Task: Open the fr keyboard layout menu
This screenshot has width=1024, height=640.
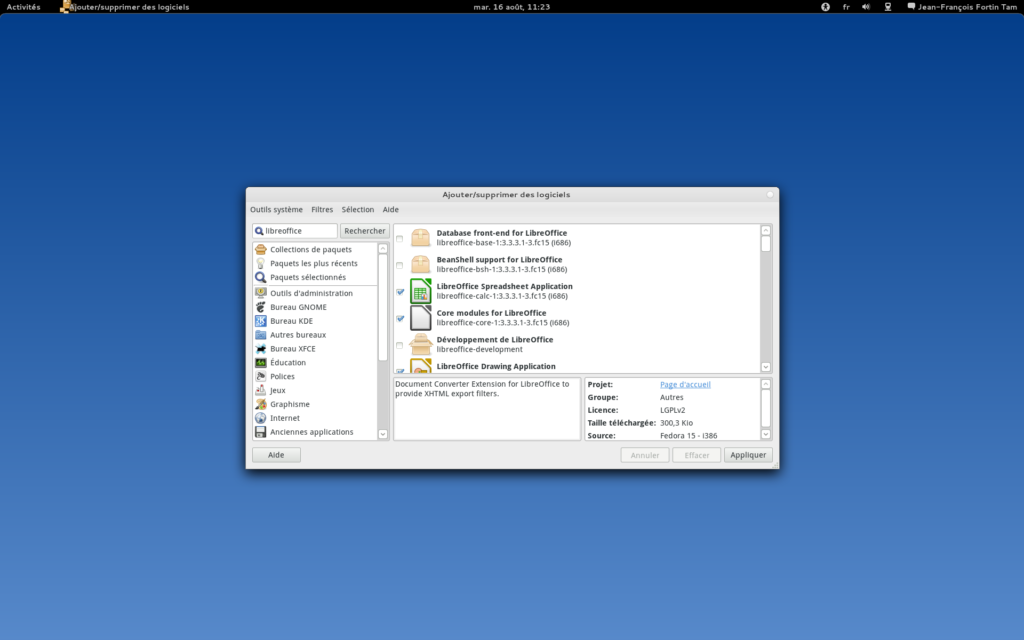Action: [846, 7]
